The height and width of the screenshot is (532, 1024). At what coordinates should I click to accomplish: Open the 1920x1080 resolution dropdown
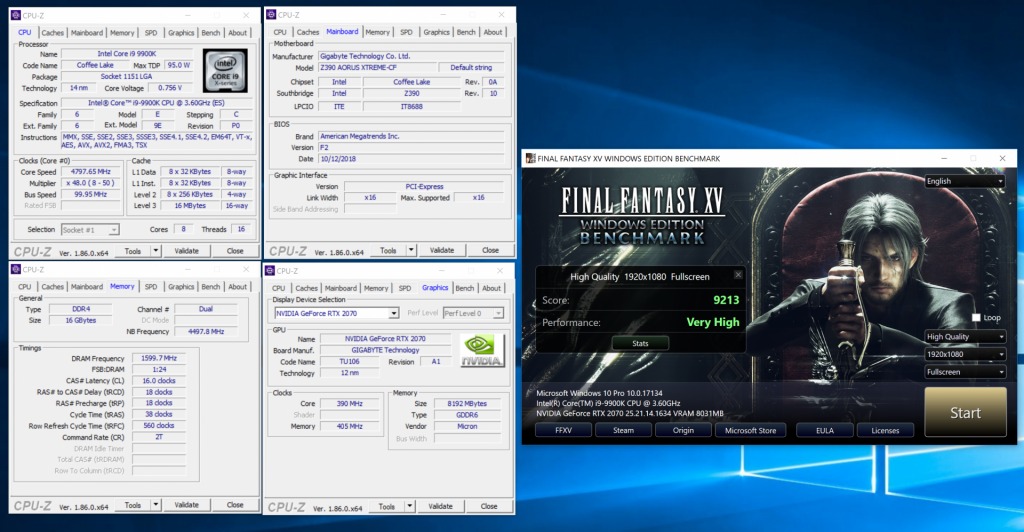pos(965,354)
